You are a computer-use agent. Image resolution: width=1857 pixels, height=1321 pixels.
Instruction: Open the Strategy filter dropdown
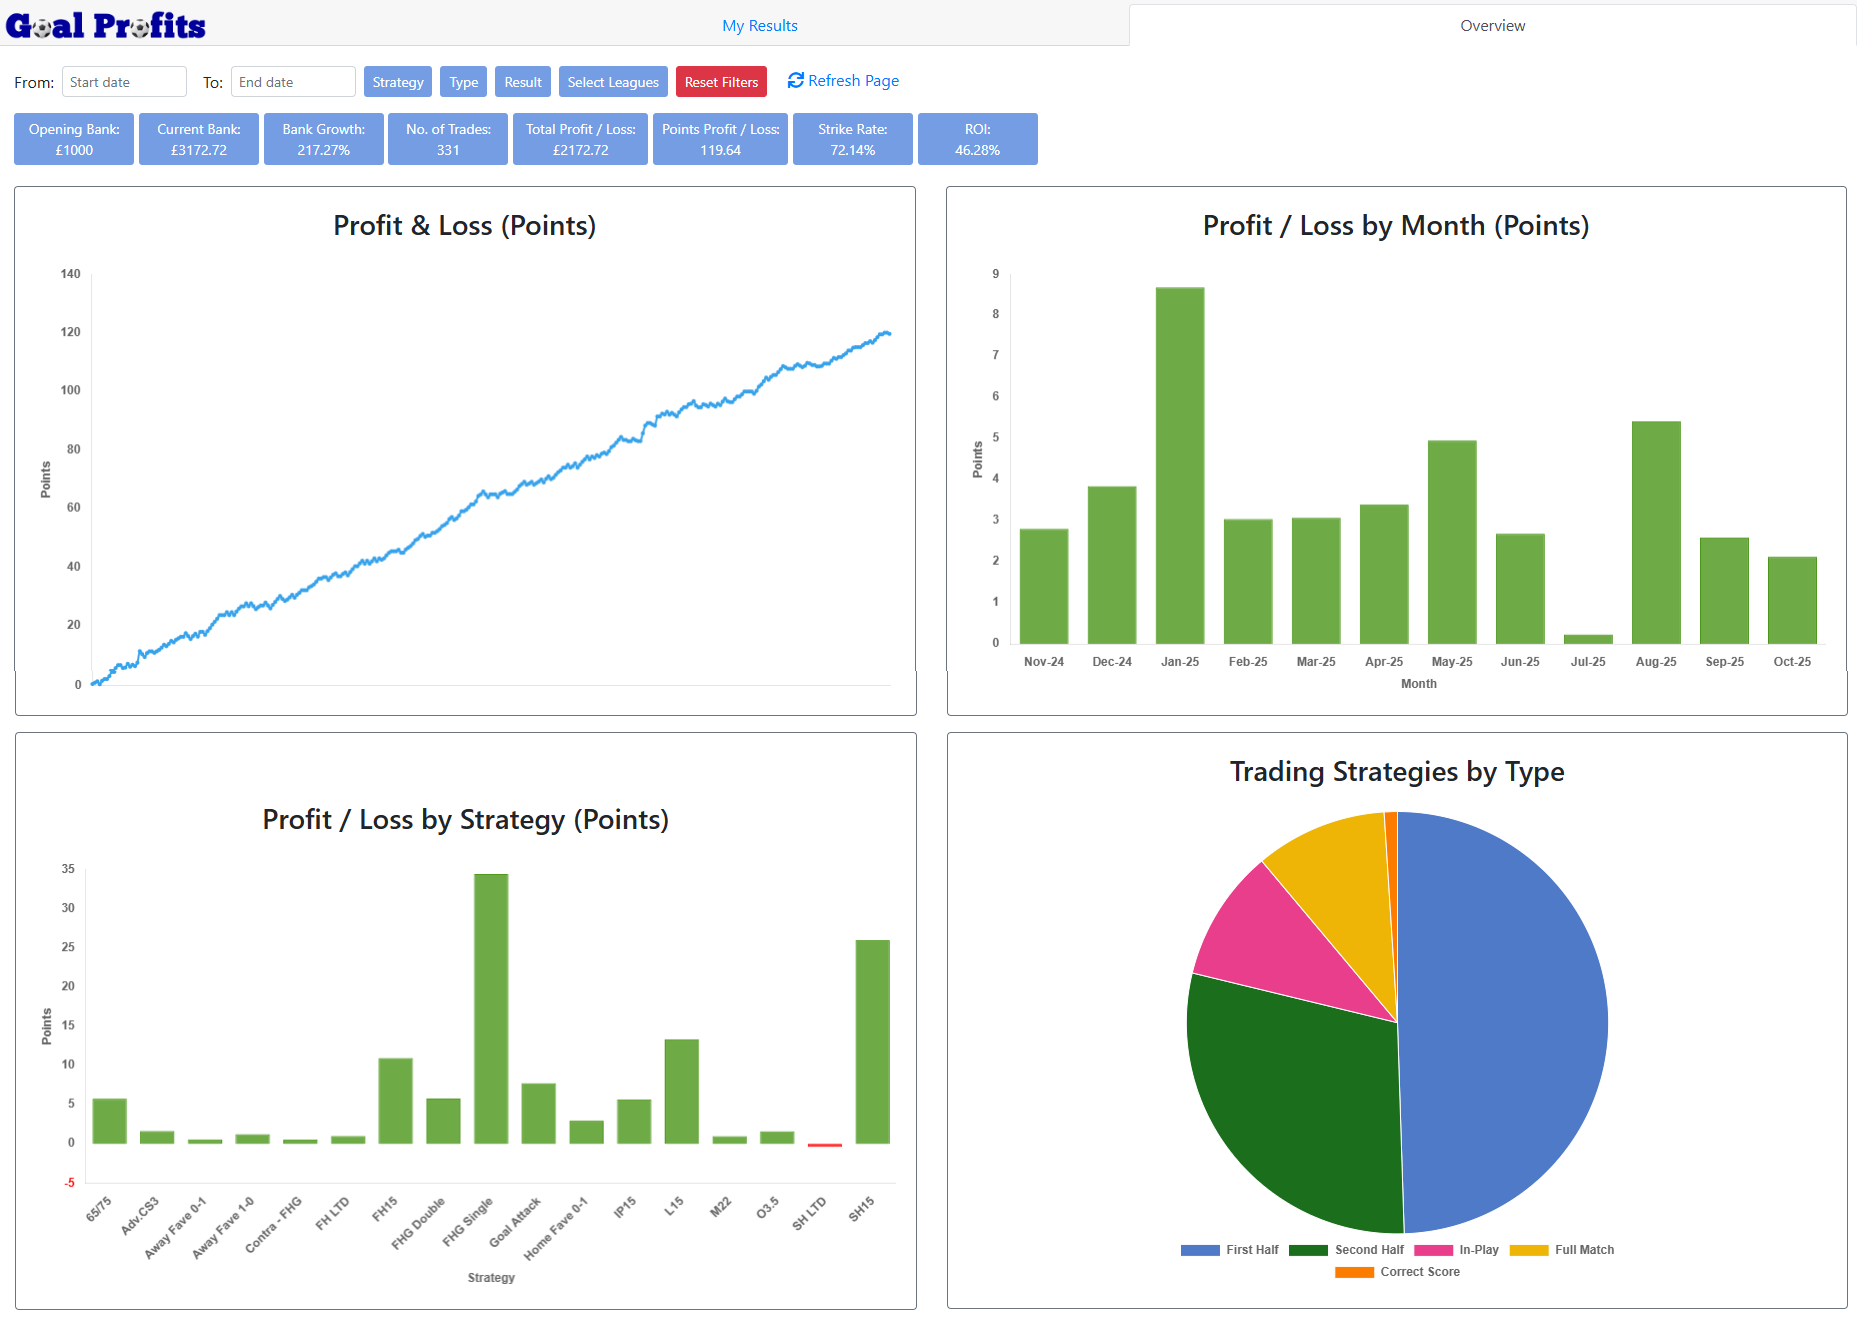point(397,82)
